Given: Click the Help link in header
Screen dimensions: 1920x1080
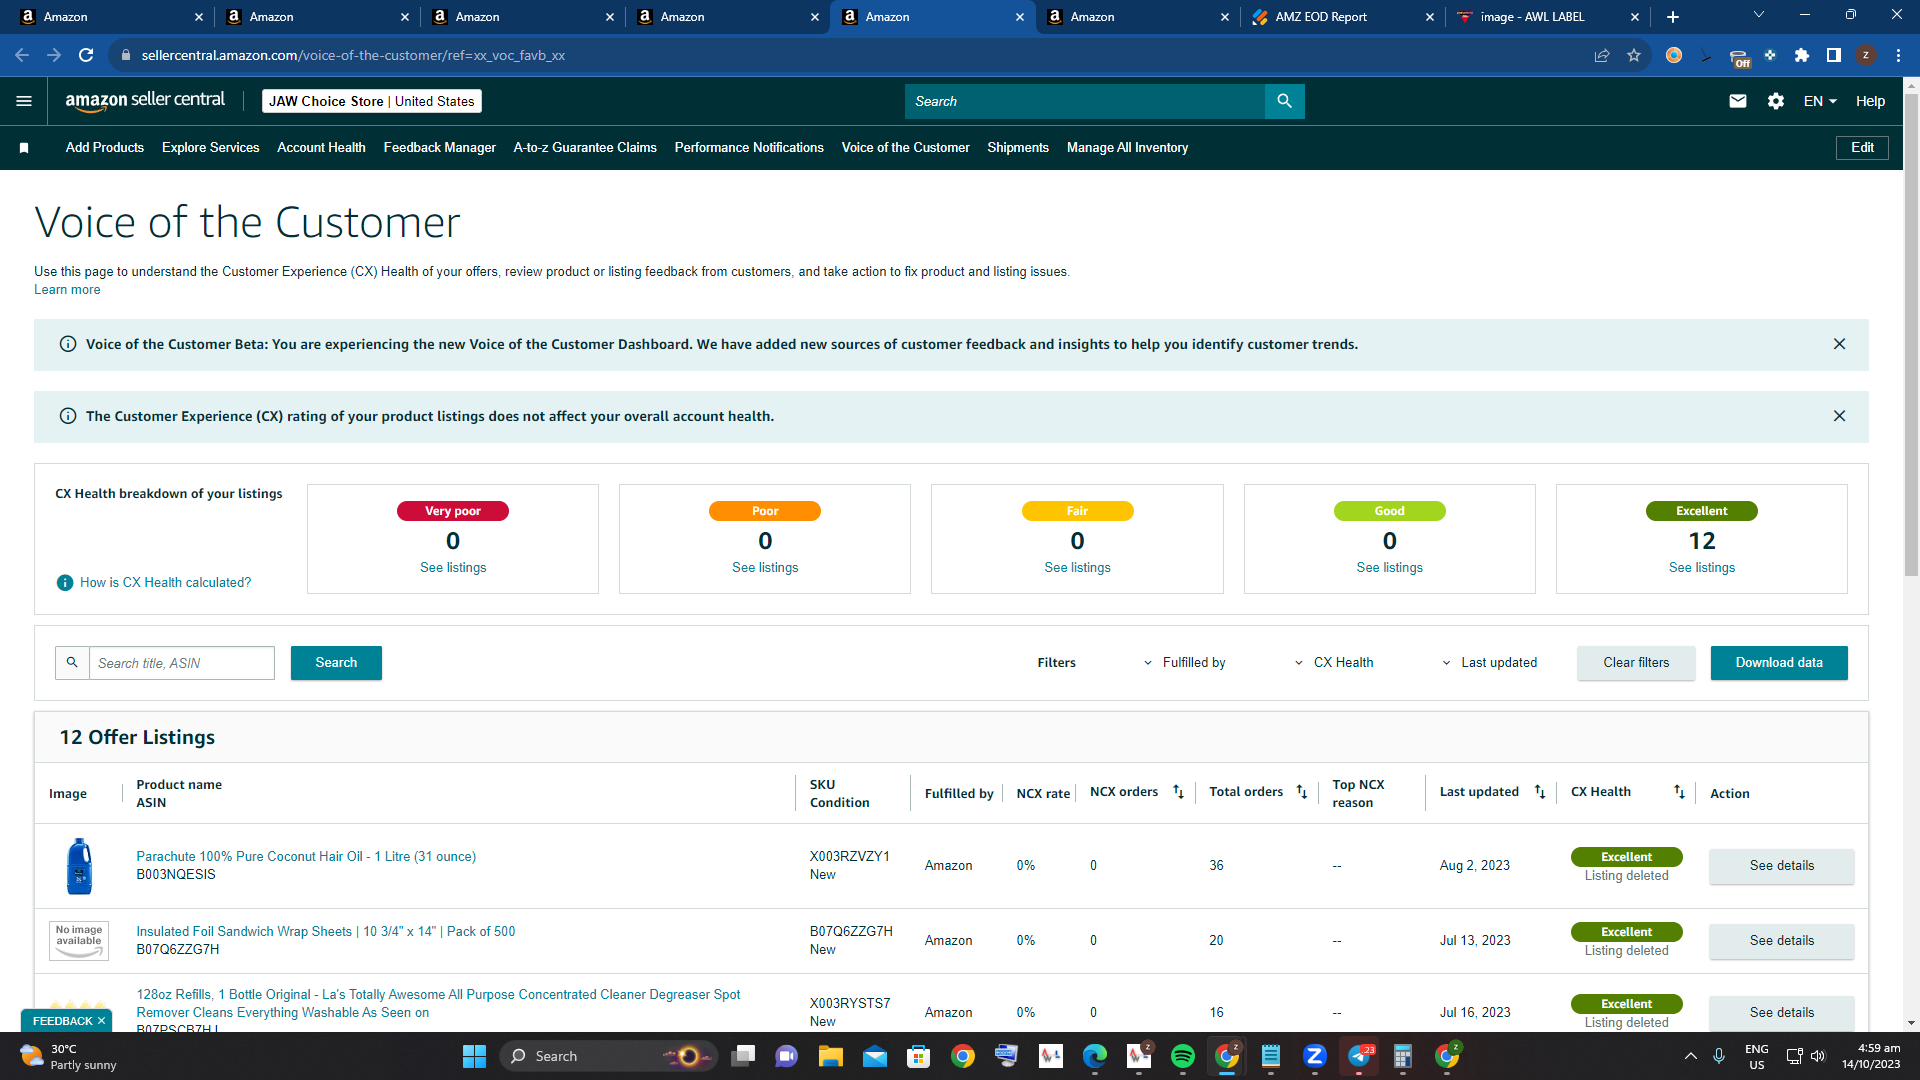Looking at the screenshot, I should pos(1870,101).
